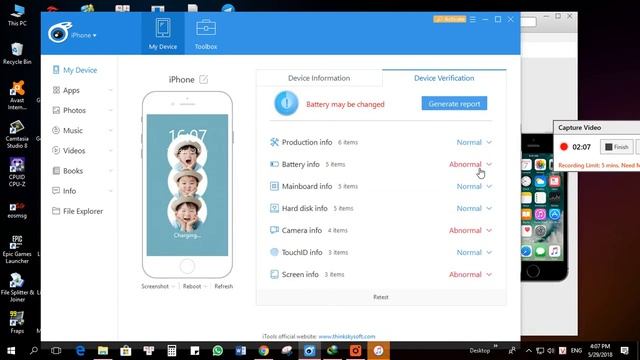Open Camtasia Studio 8 desktop icon
This screenshot has height=360, width=640.
(17, 134)
